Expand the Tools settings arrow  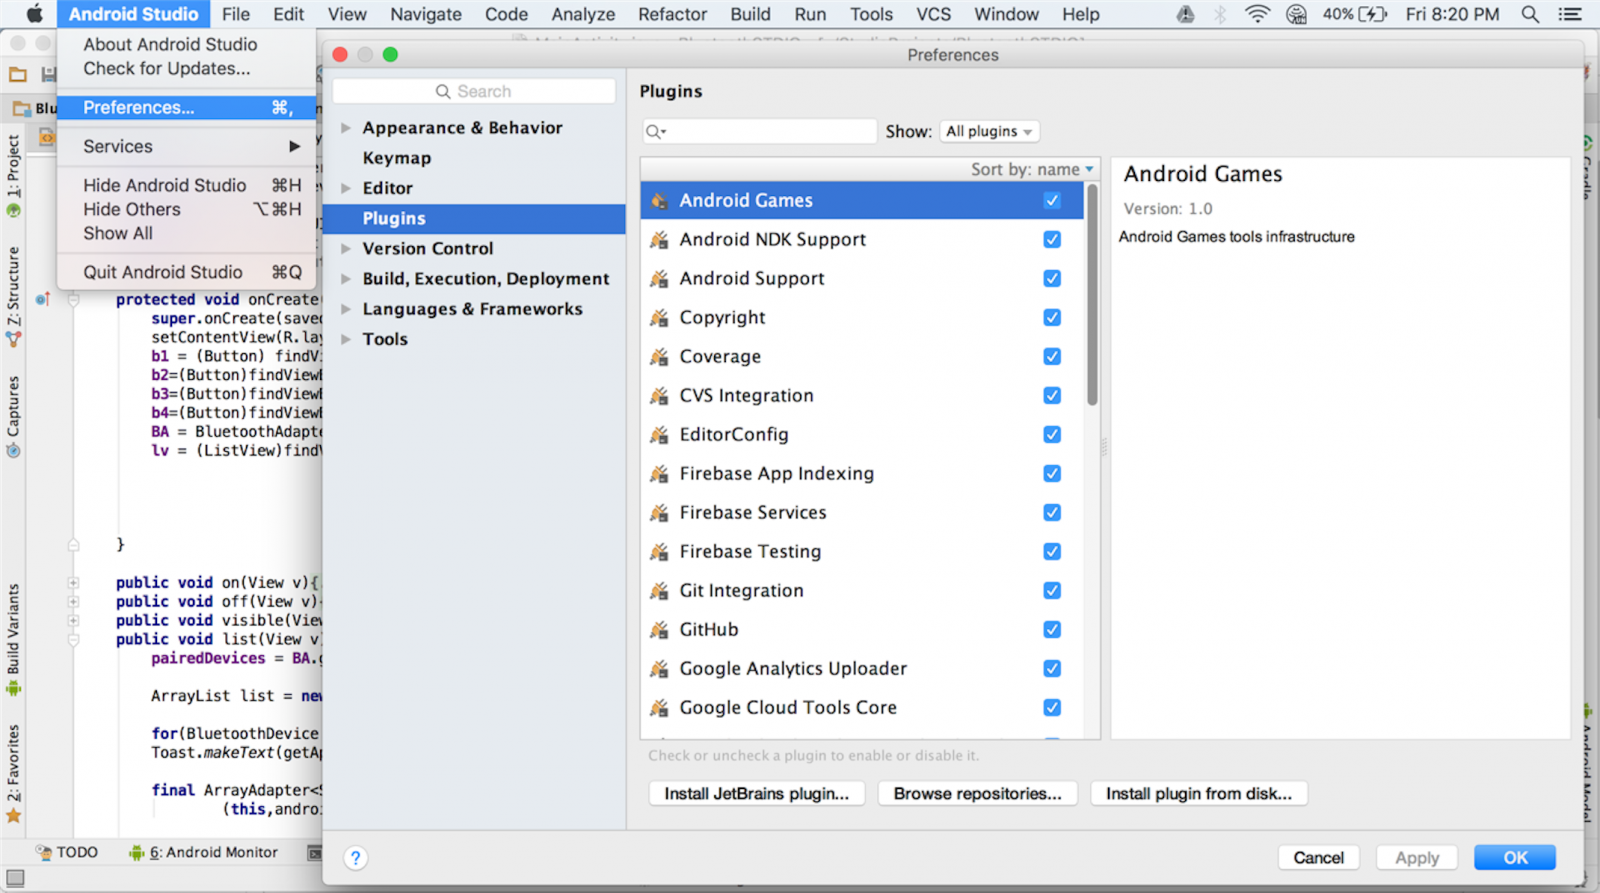coord(346,339)
